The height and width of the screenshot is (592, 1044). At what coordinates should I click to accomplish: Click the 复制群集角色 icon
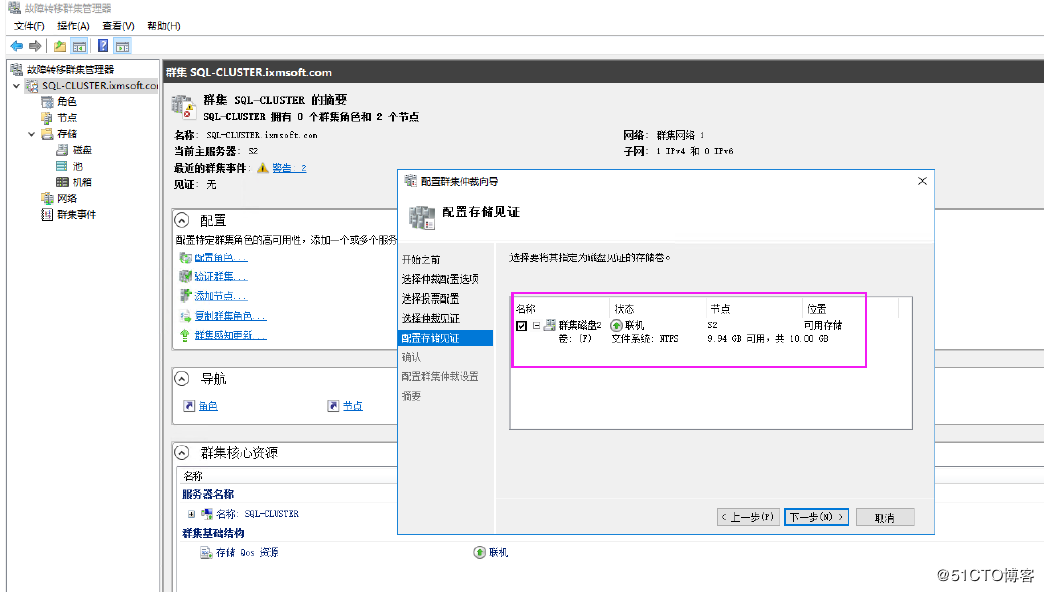(186, 315)
